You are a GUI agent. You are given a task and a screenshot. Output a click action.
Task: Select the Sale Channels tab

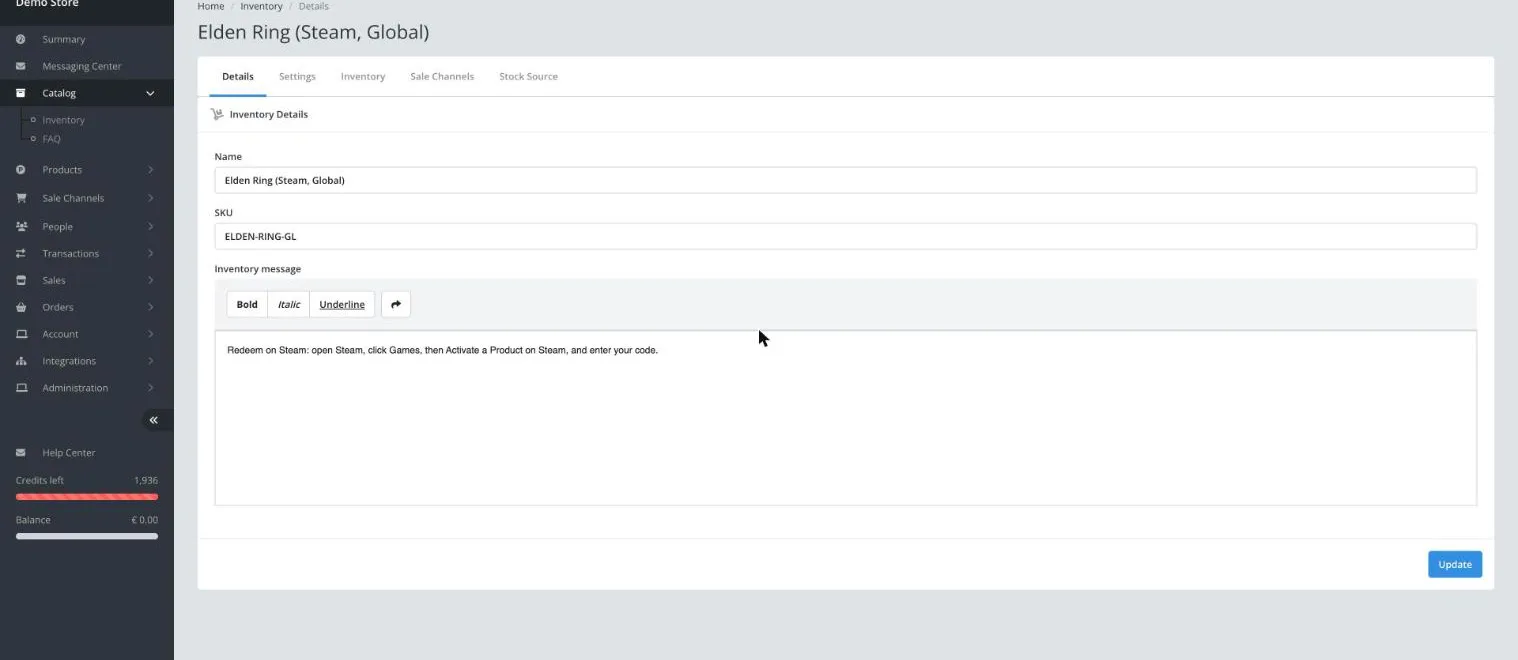(442, 76)
